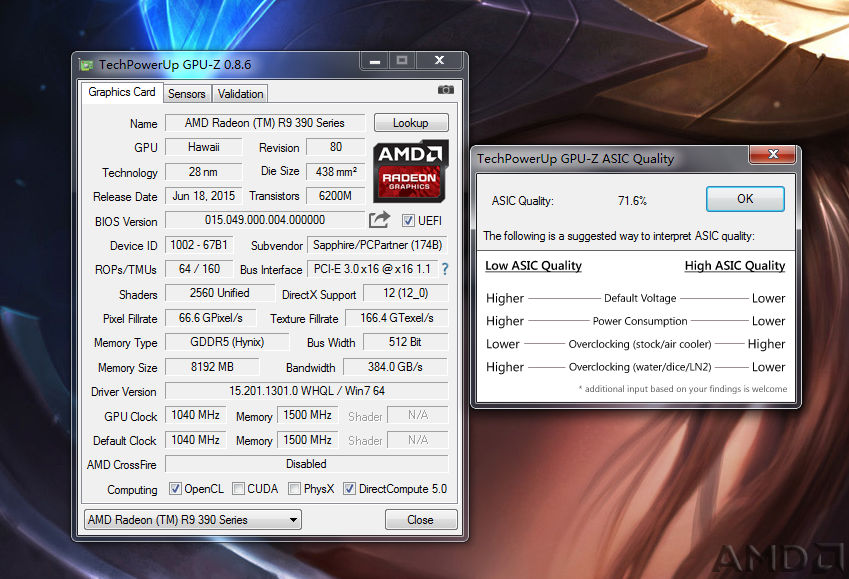Click the GPU-Z app icon in title bar
This screenshot has height=579, width=849.
tap(86, 65)
